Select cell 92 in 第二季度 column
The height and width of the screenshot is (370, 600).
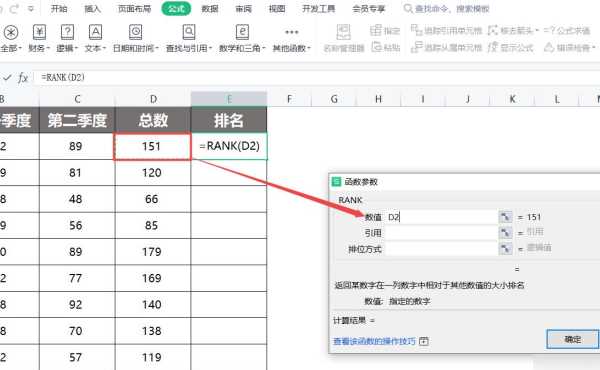pos(77,305)
